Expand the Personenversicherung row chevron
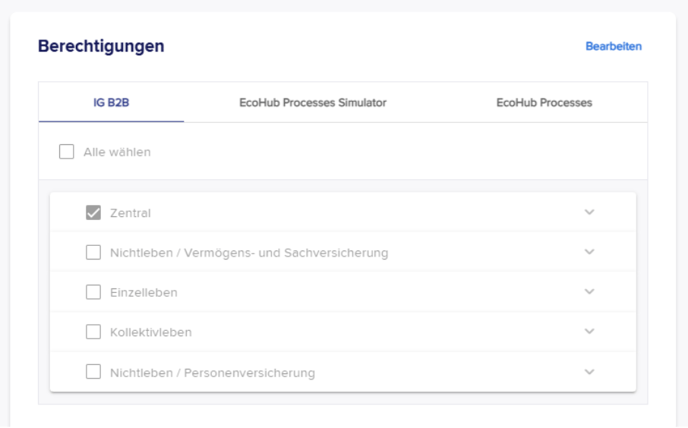 tap(589, 372)
